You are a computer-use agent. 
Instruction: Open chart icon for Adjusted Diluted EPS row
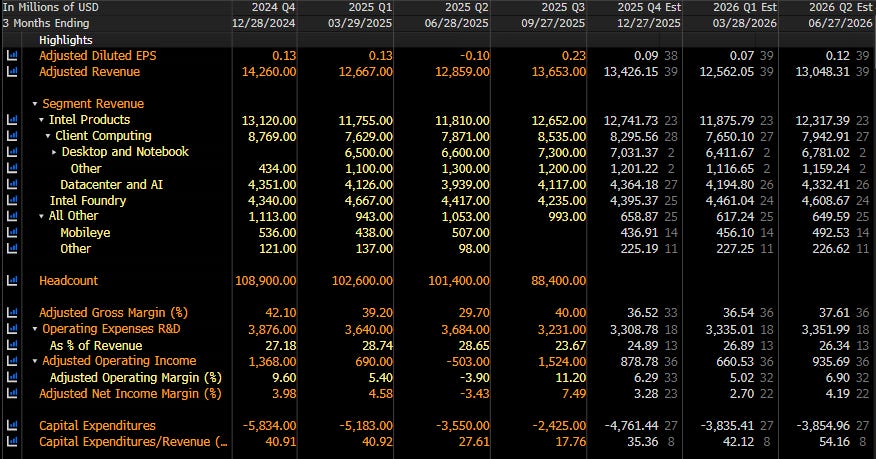tap(12, 56)
